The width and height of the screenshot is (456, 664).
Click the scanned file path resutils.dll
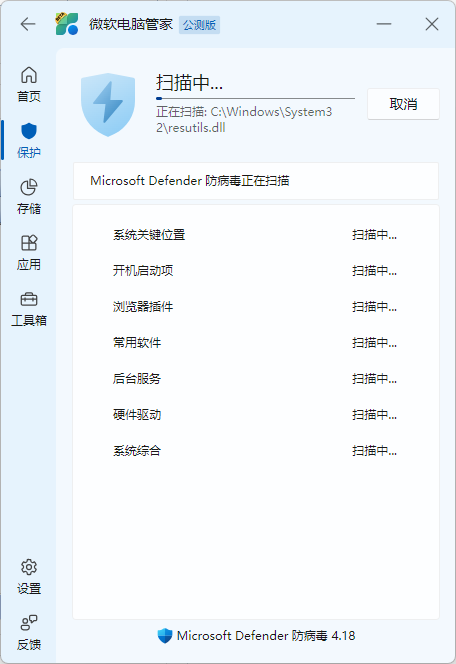click(244, 120)
